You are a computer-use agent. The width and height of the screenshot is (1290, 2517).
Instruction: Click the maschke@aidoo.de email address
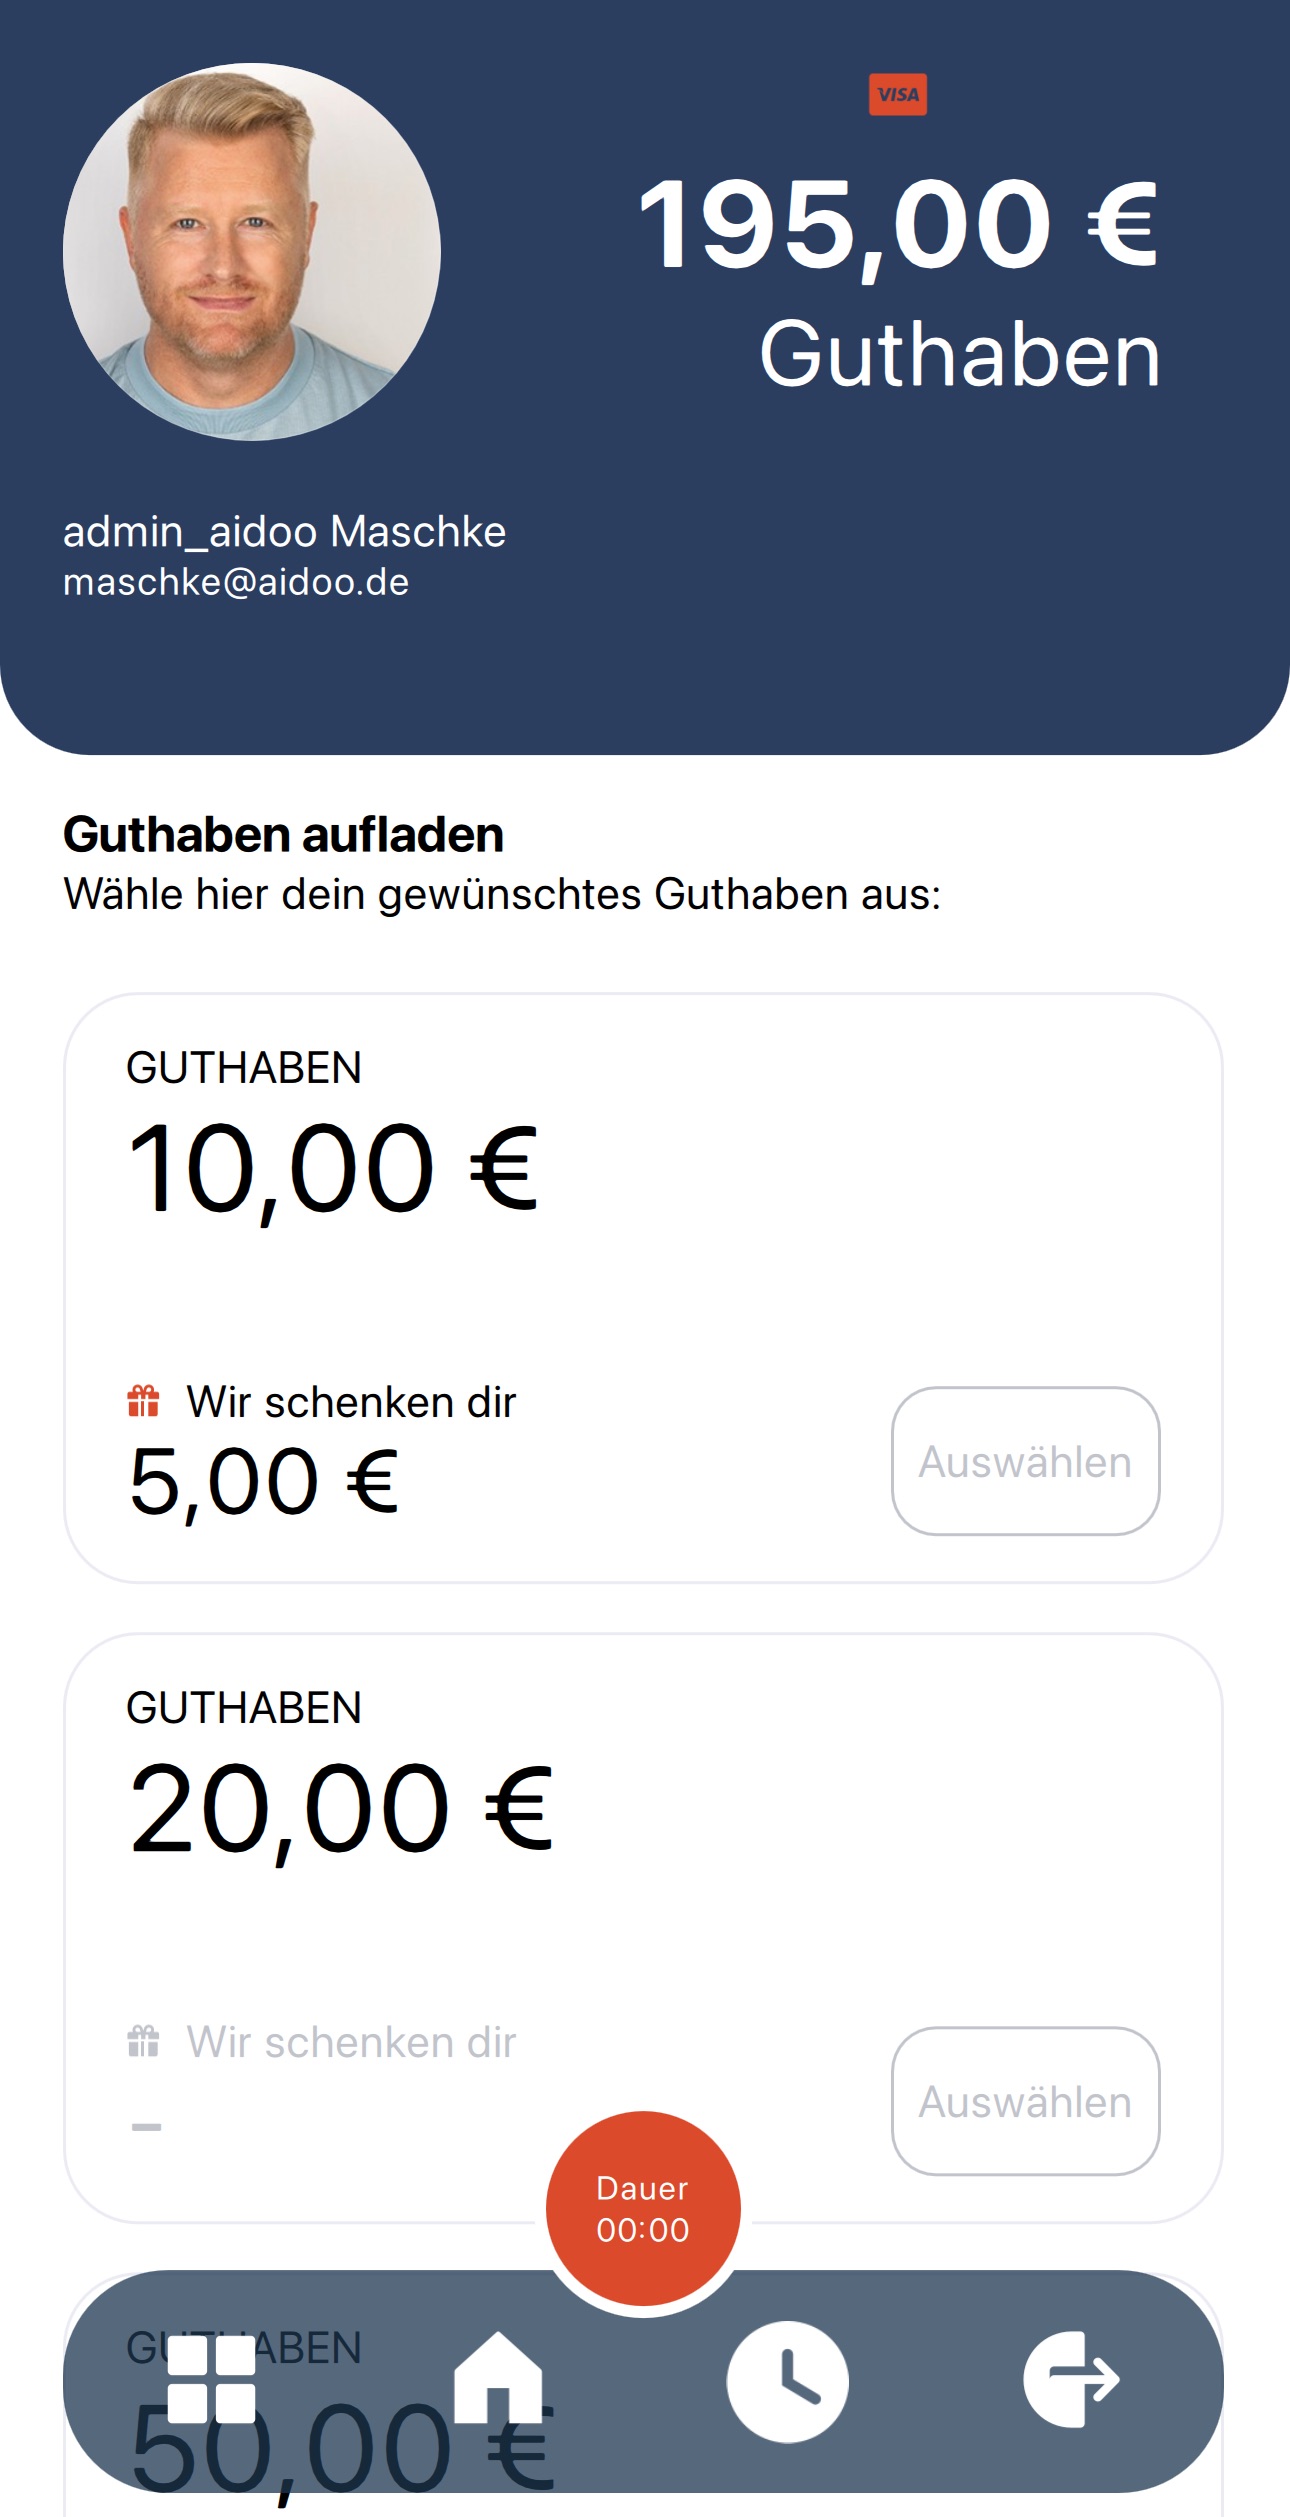(236, 582)
